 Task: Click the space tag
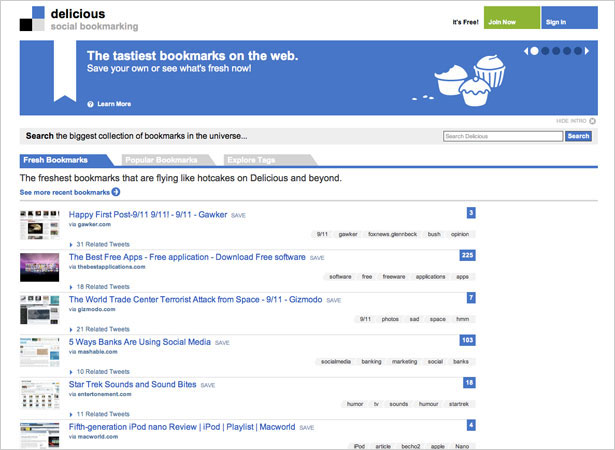[437, 319]
